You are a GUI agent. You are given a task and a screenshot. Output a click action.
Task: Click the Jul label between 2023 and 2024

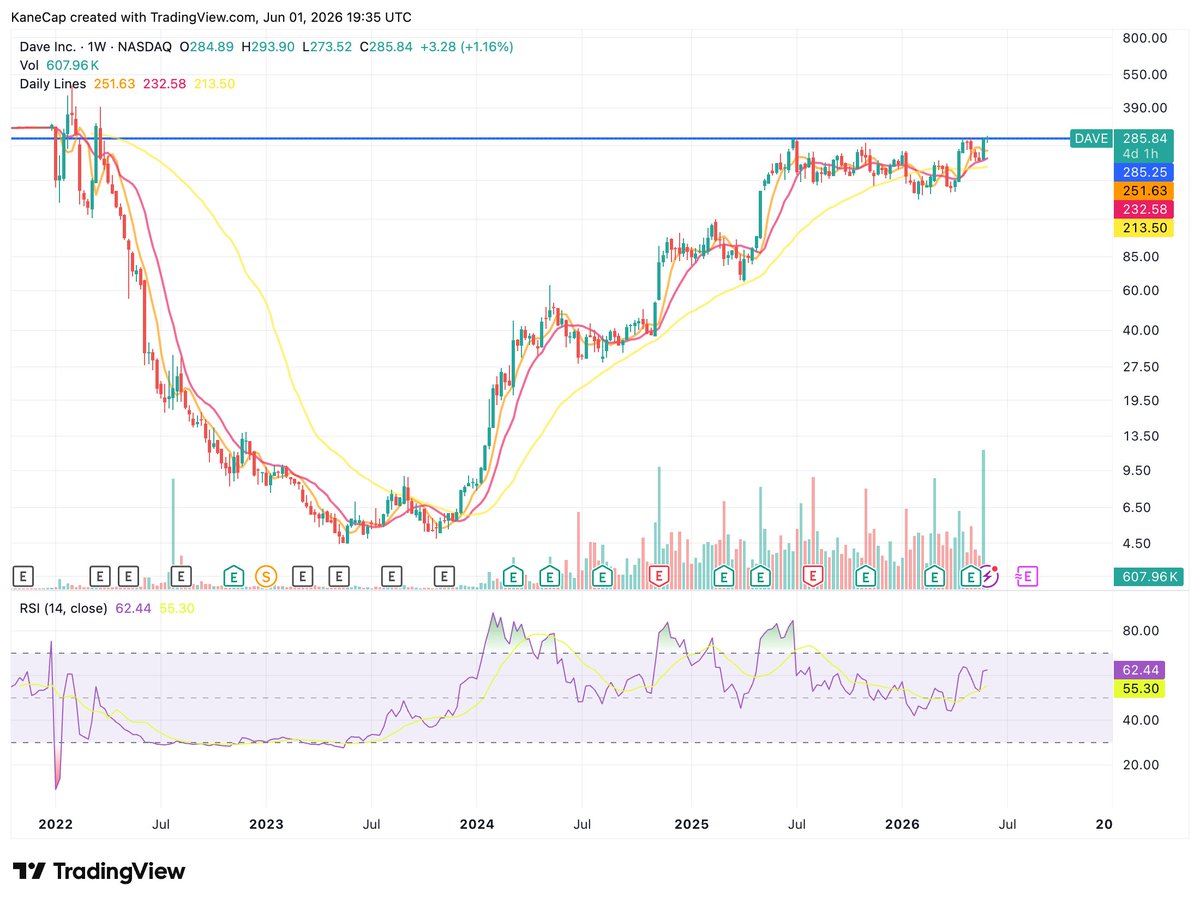371,824
